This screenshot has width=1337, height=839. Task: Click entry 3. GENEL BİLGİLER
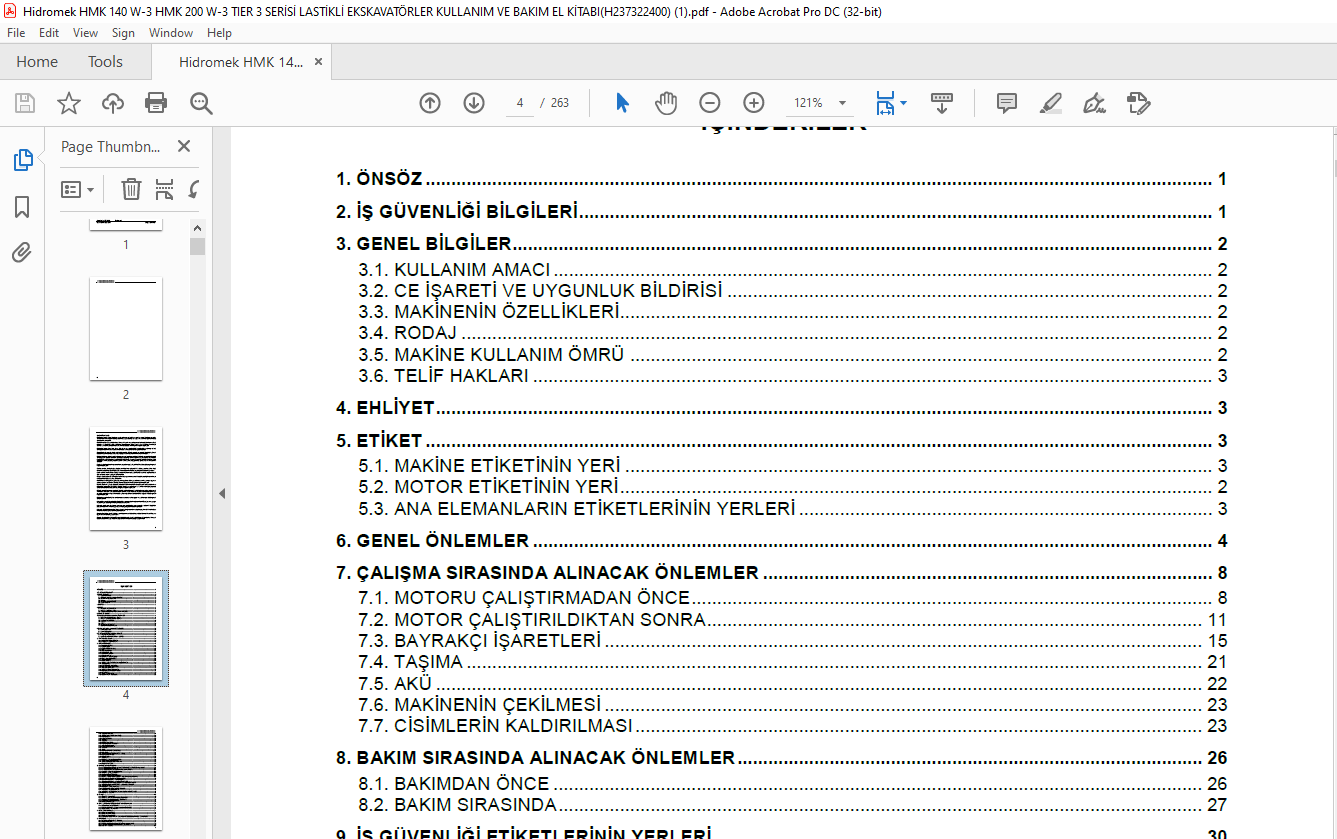click(781, 244)
